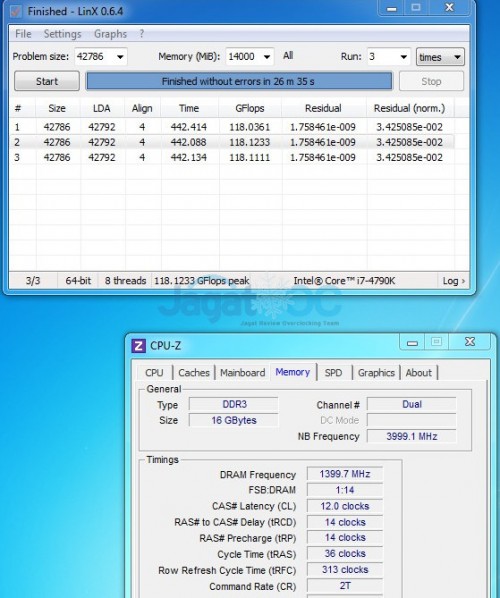Maximize the LinX window
The width and height of the screenshot is (500, 598).
(x=416, y=8)
